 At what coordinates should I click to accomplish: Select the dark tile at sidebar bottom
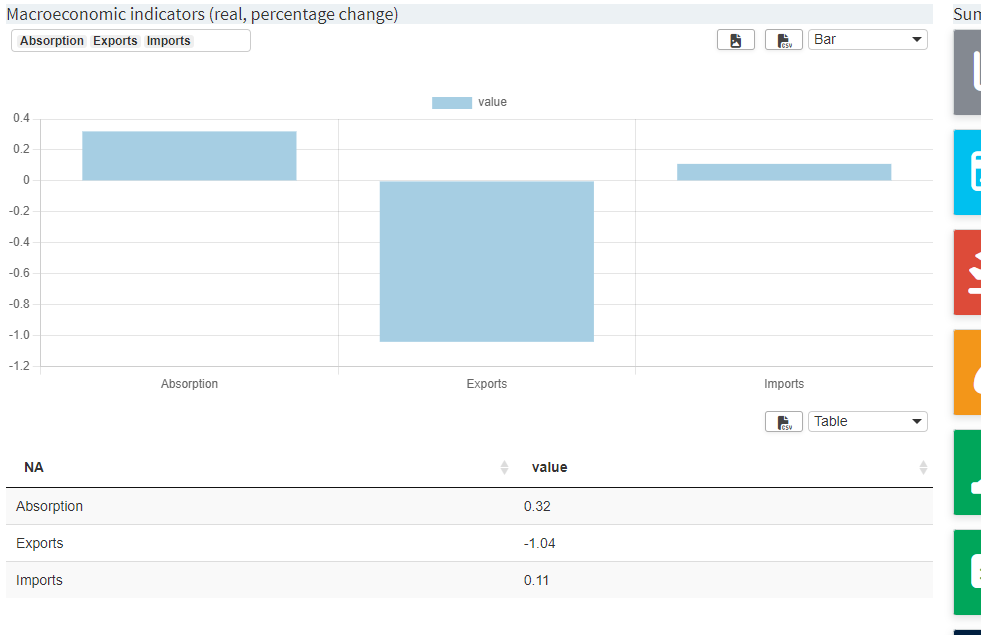(969, 628)
